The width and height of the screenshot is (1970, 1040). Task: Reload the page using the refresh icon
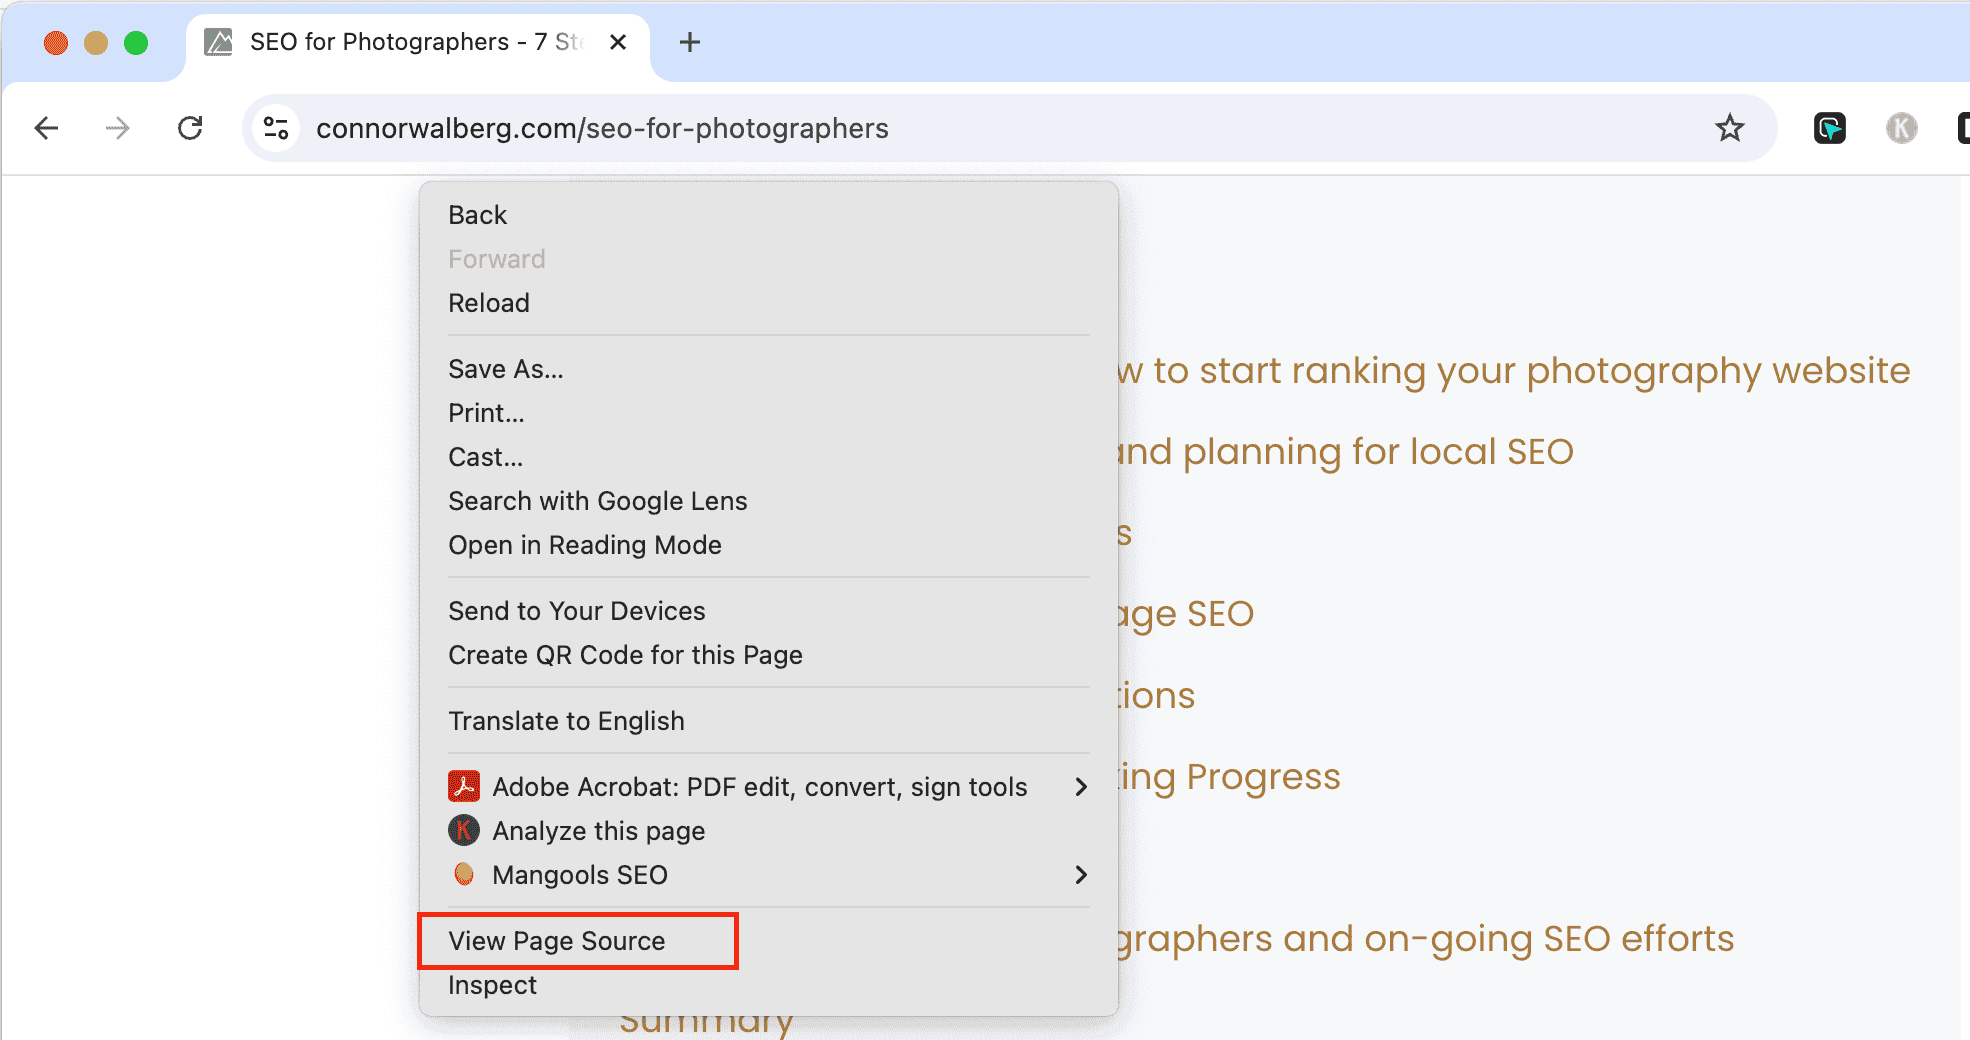(x=190, y=128)
